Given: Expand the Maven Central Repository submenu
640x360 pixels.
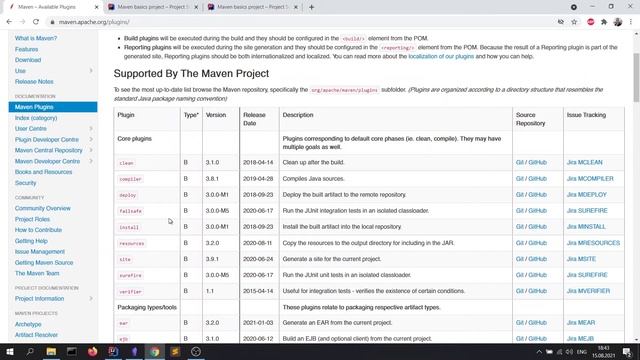Looking at the screenshot, I should tap(91, 150).
